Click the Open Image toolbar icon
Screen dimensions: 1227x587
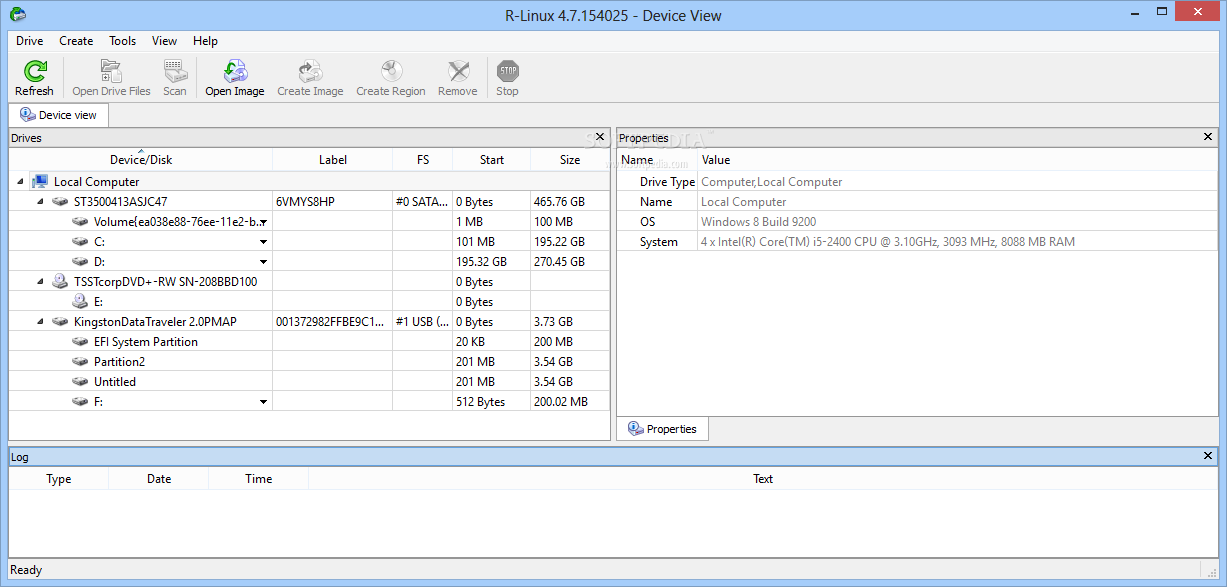(235, 71)
